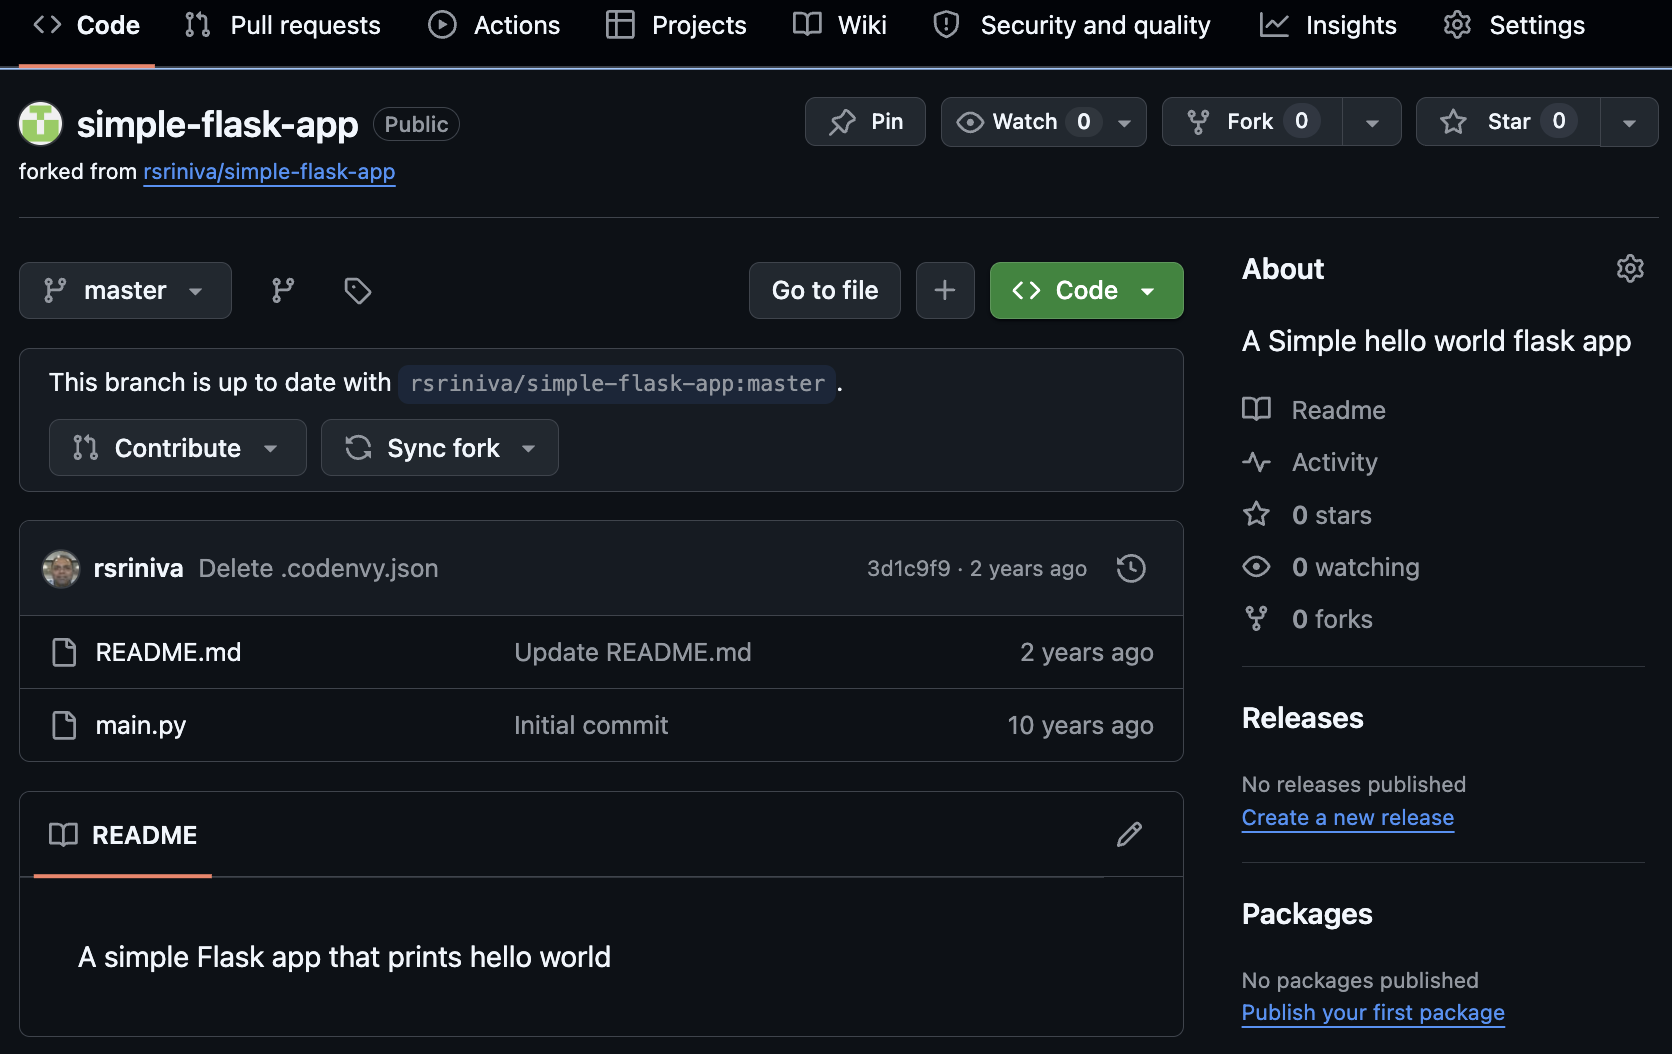Watch the repository
1672x1054 pixels.
(1043, 122)
